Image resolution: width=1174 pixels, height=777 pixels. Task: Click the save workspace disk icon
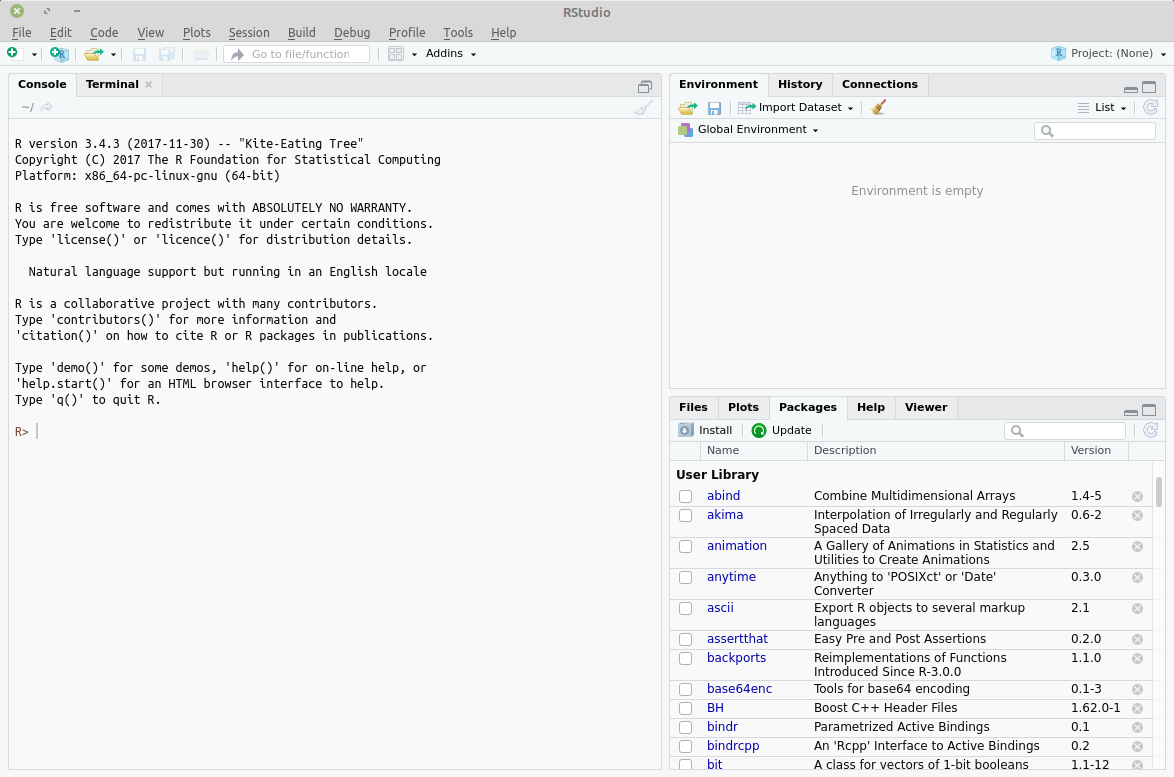tap(714, 108)
